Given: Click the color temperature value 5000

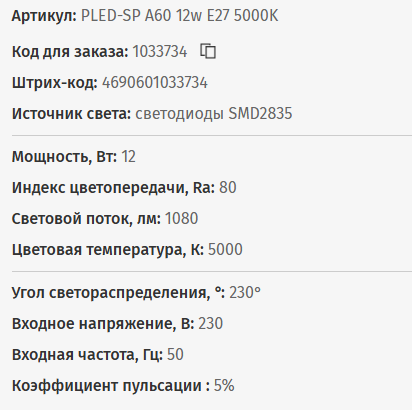Looking at the screenshot, I should [225, 249].
